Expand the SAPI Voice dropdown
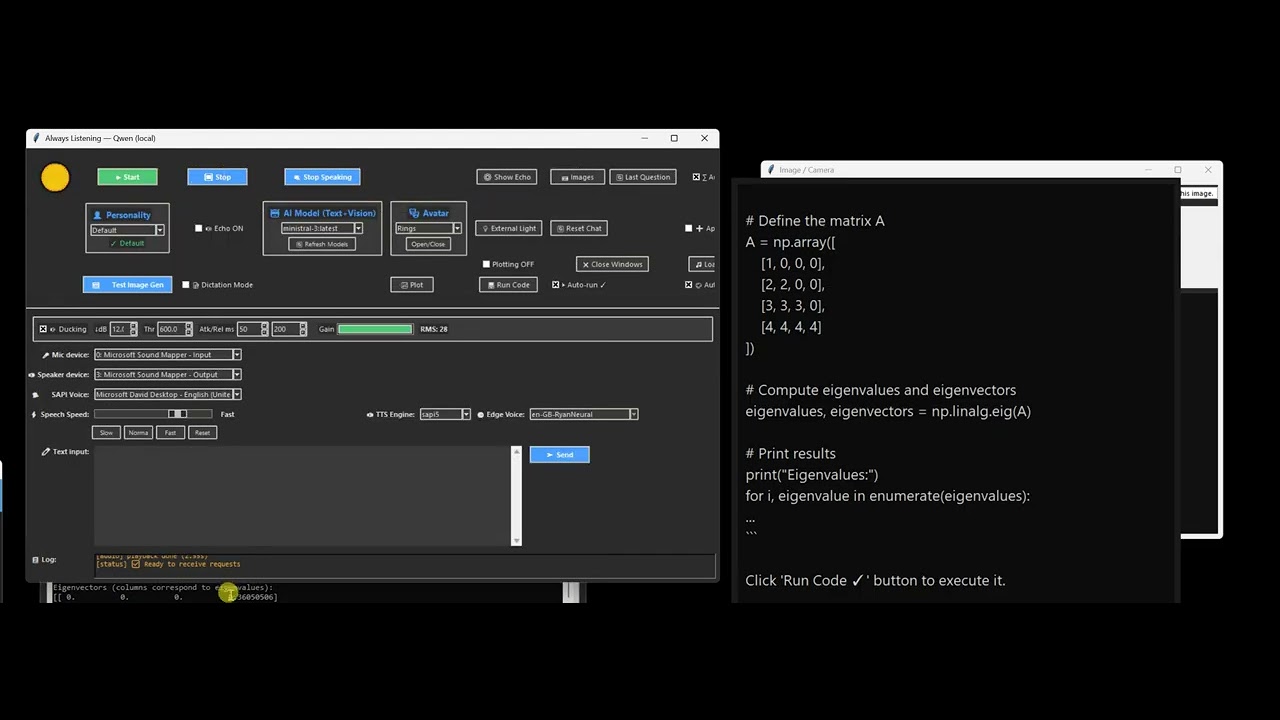 [168, 395]
